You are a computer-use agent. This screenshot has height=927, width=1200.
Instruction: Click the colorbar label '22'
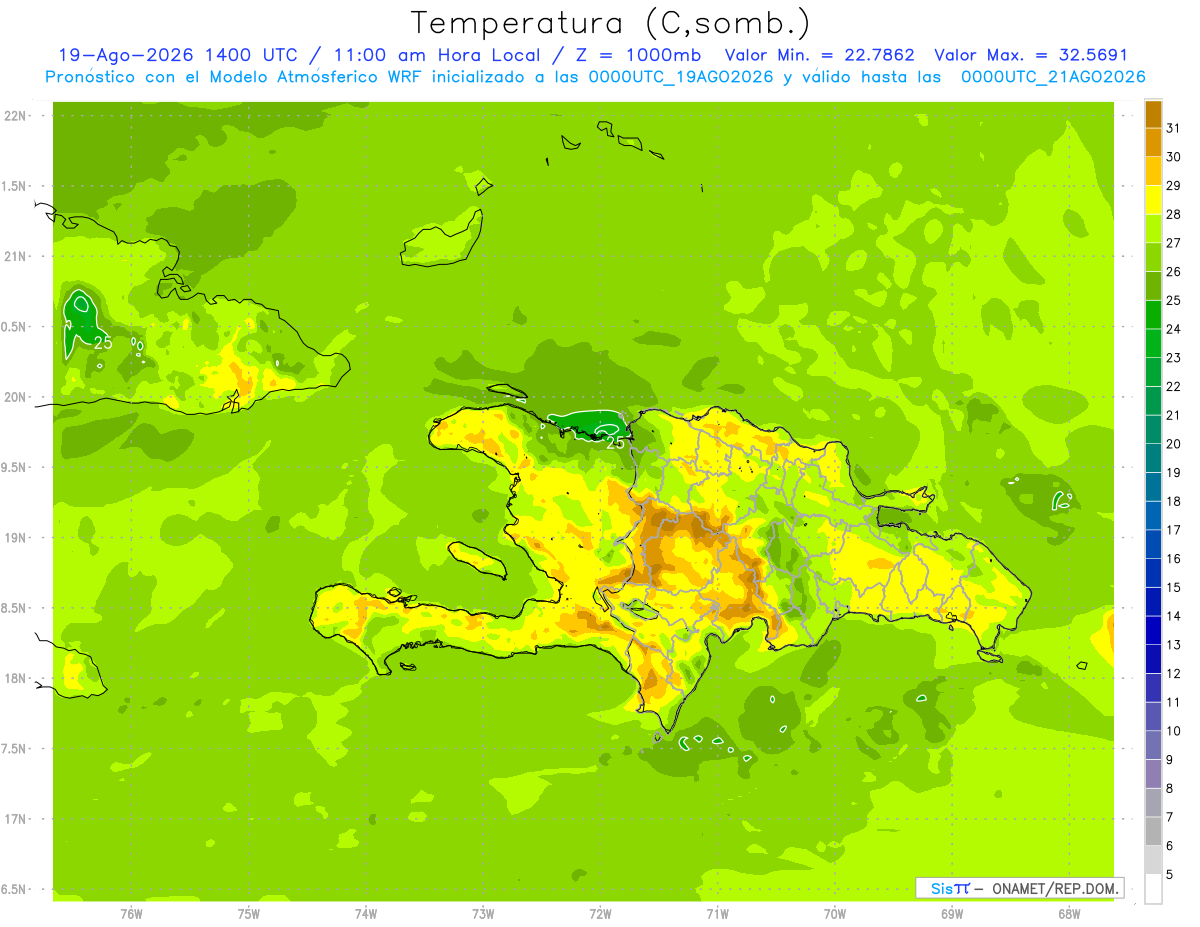pos(1174,386)
